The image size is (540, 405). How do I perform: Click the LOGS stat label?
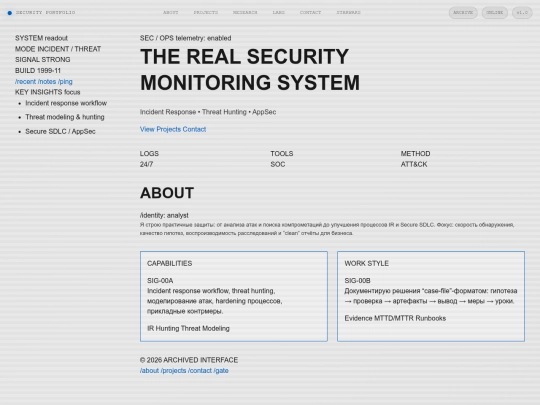tap(149, 154)
